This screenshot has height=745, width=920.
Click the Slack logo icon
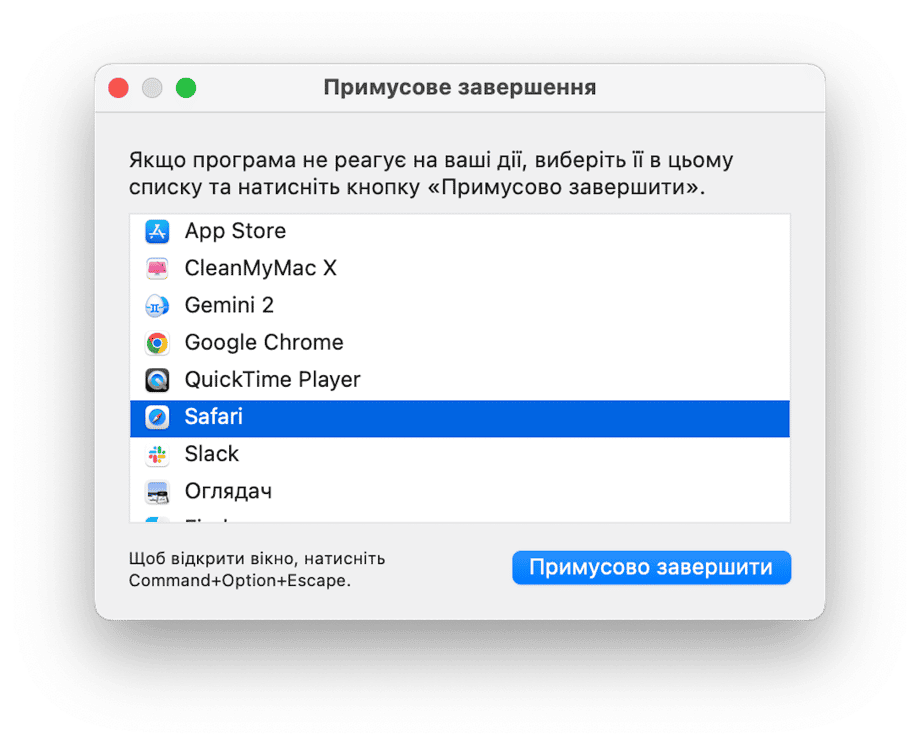157,454
